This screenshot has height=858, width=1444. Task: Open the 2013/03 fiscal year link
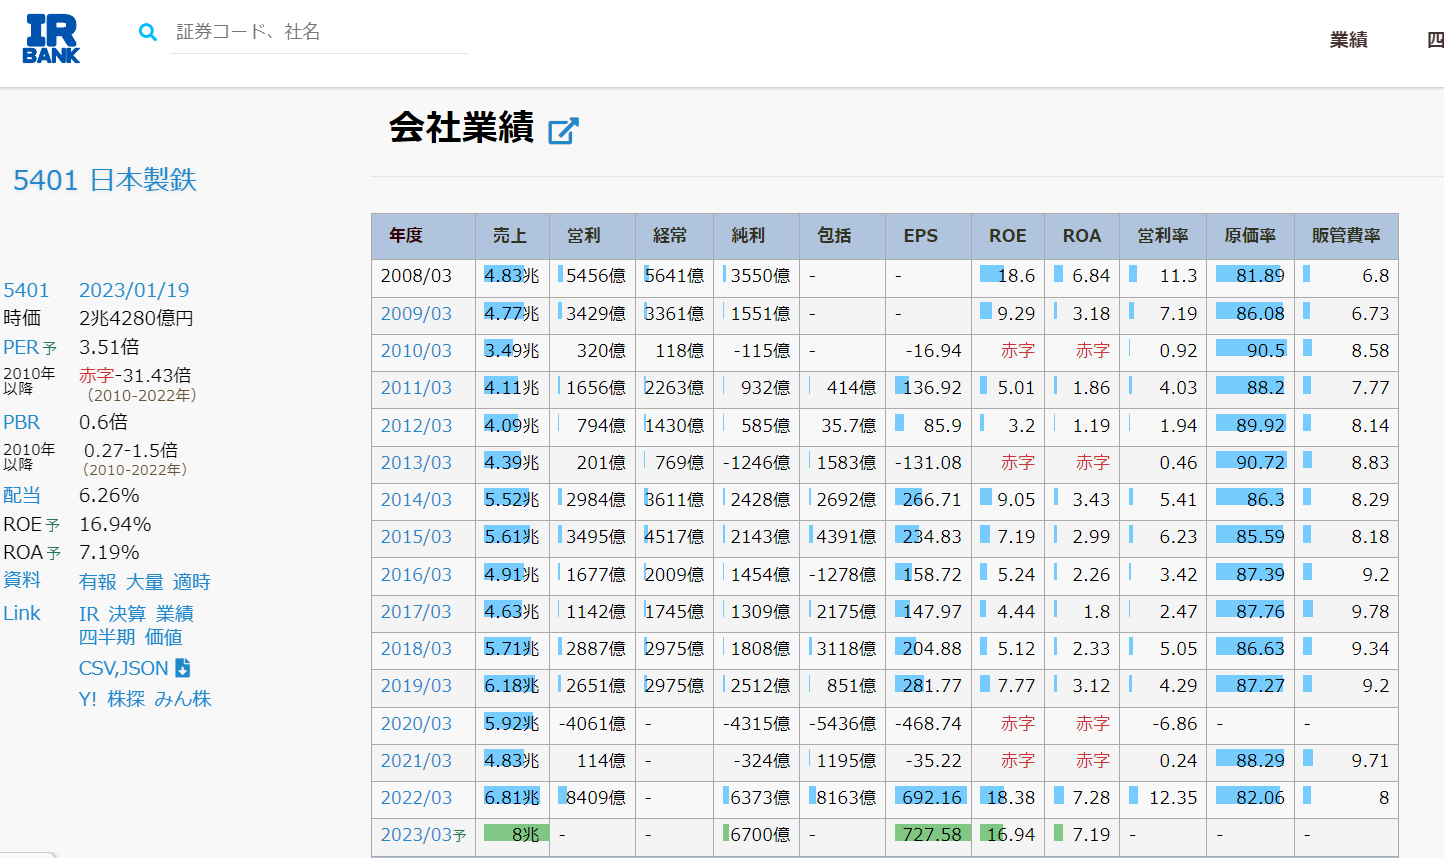(x=416, y=463)
